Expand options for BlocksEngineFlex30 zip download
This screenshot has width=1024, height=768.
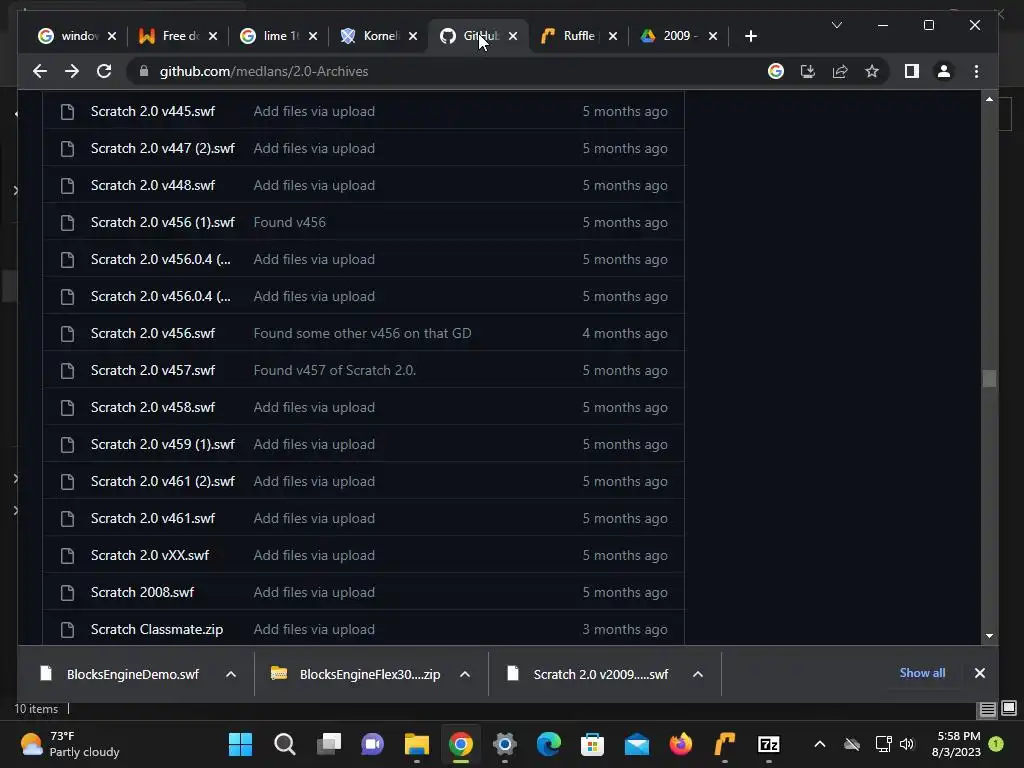coord(465,674)
